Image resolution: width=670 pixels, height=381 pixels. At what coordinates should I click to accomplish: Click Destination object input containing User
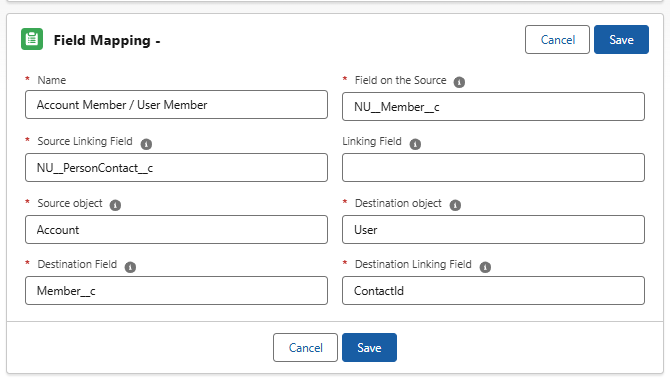tap(494, 230)
